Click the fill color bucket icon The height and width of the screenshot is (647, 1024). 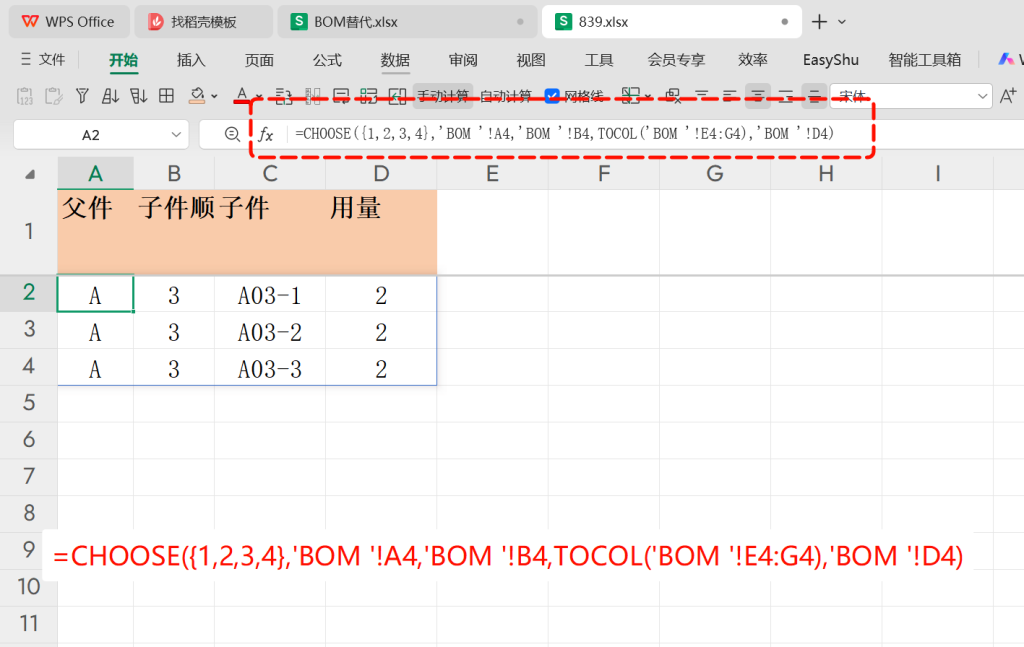pos(197,96)
